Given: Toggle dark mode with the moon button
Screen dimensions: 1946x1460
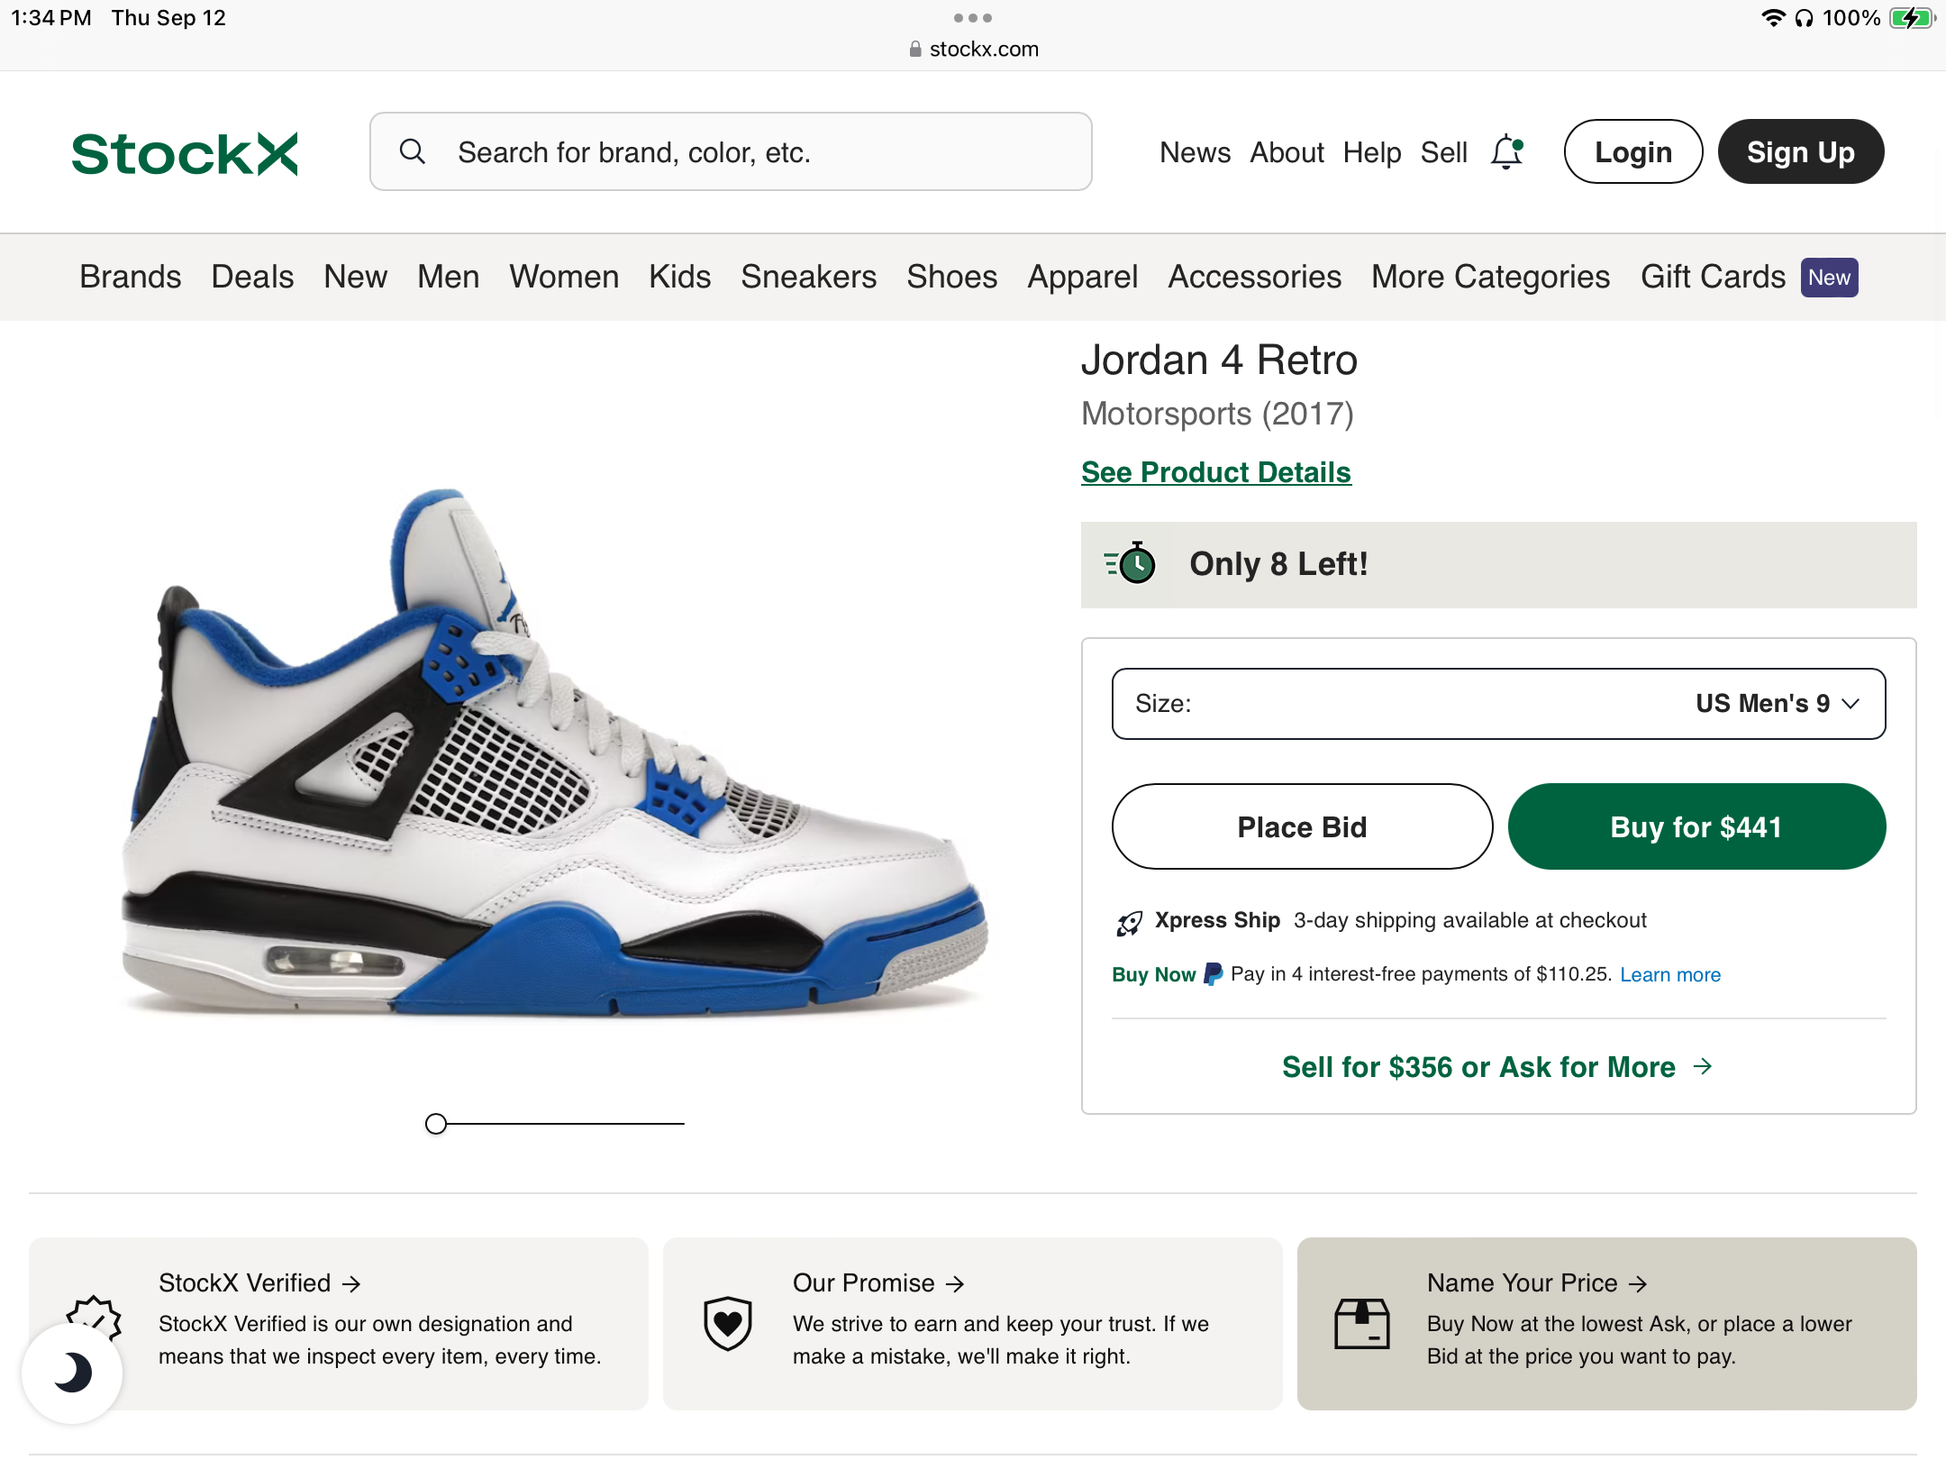Looking at the screenshot, I should click(x=71, y=1373).
